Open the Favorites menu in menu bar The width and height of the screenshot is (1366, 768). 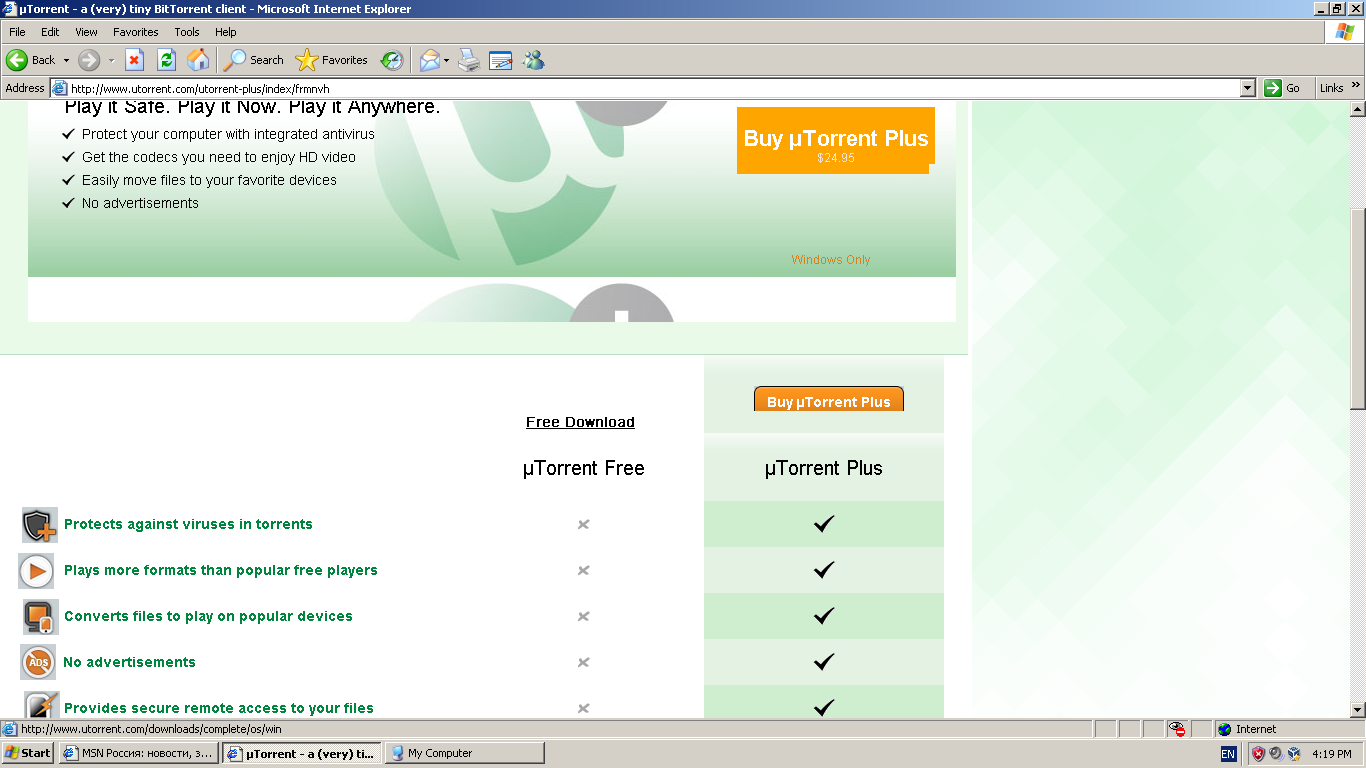135,32
